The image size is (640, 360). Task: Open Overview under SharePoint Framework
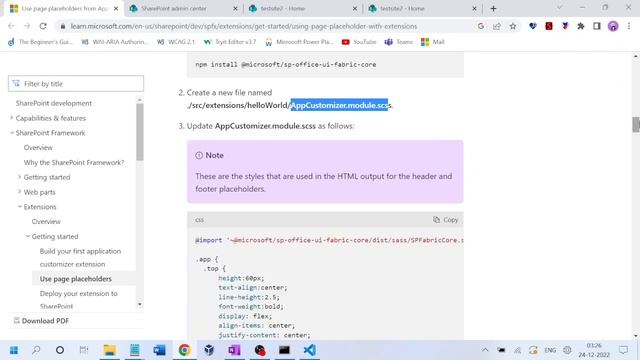38,147
